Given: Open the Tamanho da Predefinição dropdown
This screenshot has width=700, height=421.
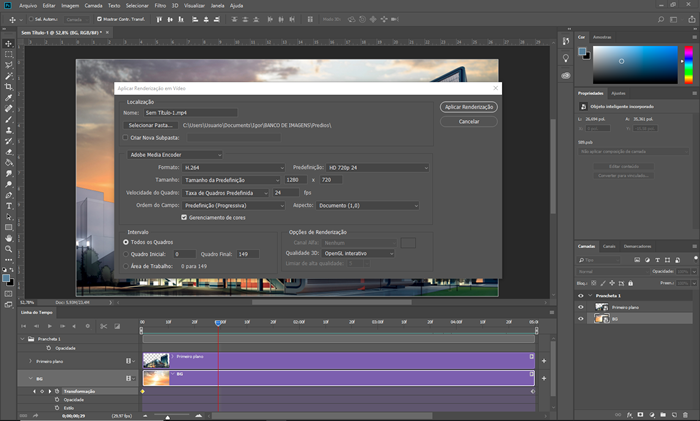Looking at the screenshot, I should click(231, 180).
